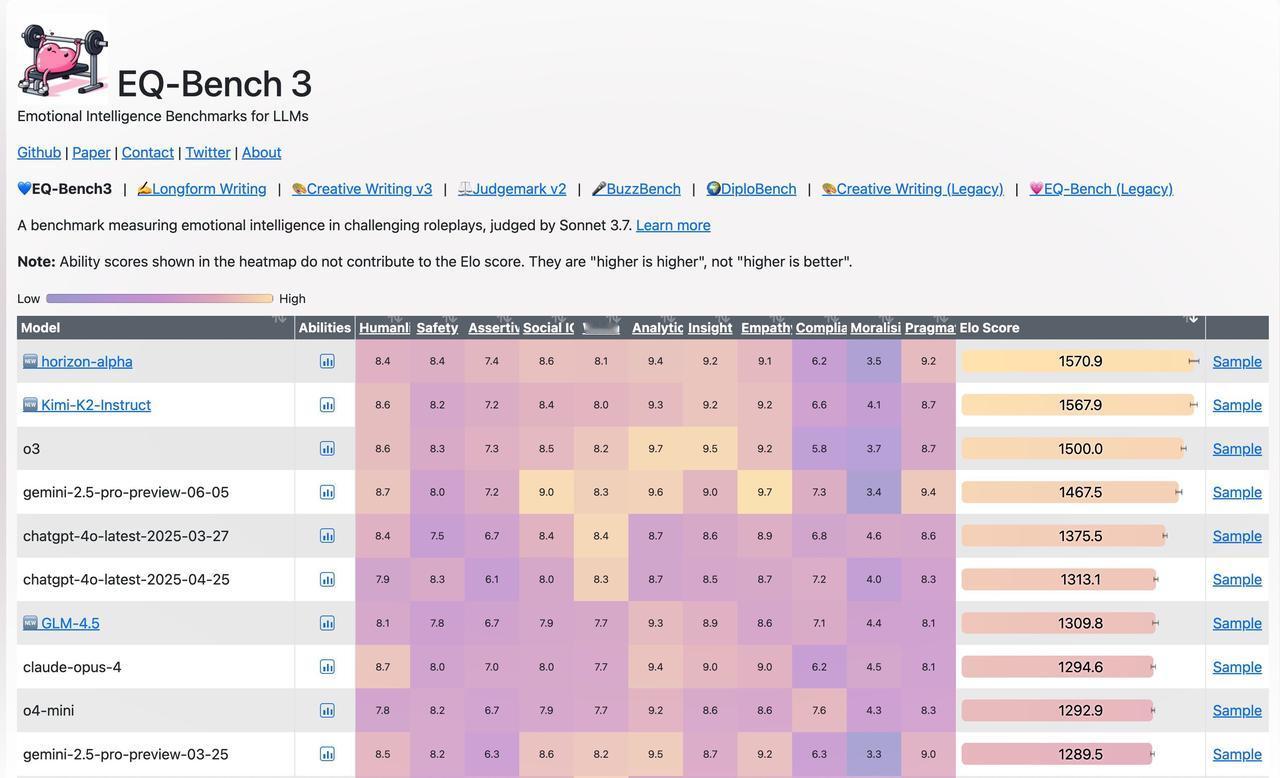Open the Paper link
This screenshot has width=1280, height=778.
(x=91, y=152)
